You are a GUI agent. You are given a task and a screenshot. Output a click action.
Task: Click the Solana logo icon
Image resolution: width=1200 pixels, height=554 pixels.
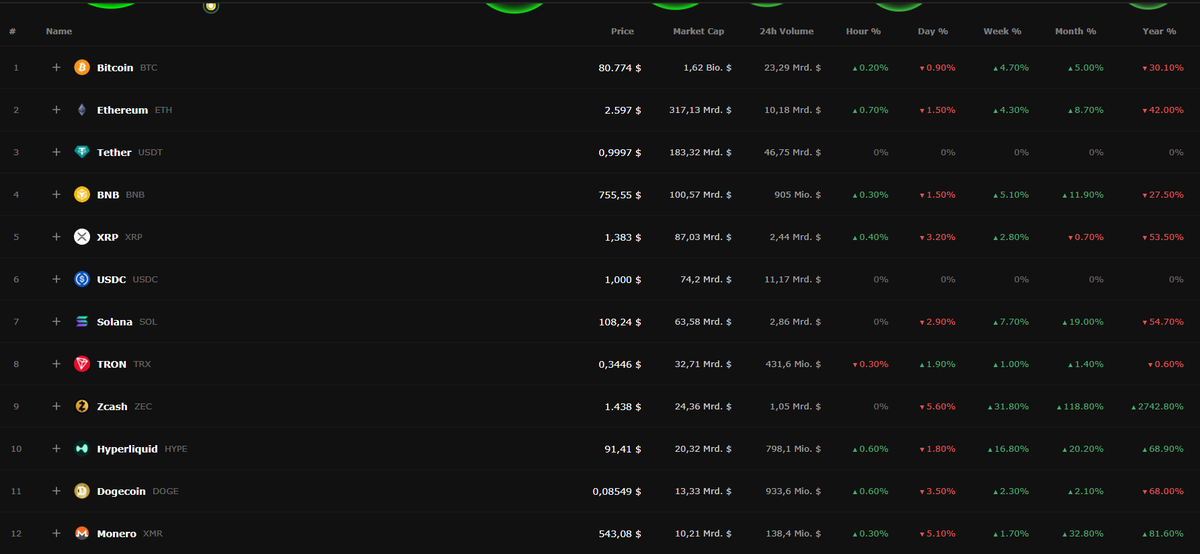[82, 322]
